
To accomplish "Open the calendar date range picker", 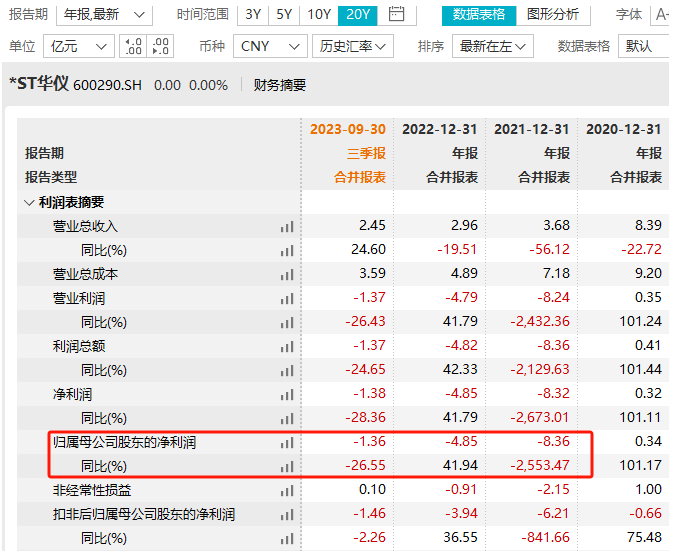I will coord(397,14).
